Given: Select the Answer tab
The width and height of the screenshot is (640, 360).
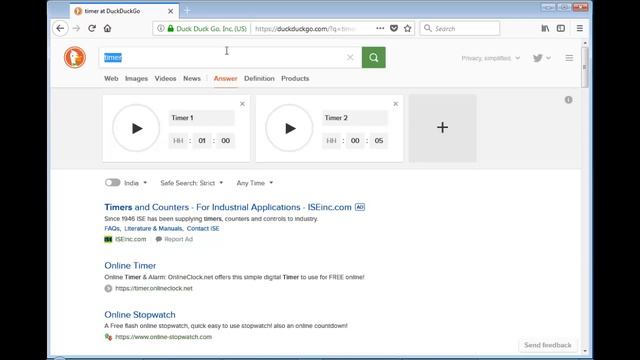Looking at the screenshot, I should pyautogui.click(x=225, y=78).
